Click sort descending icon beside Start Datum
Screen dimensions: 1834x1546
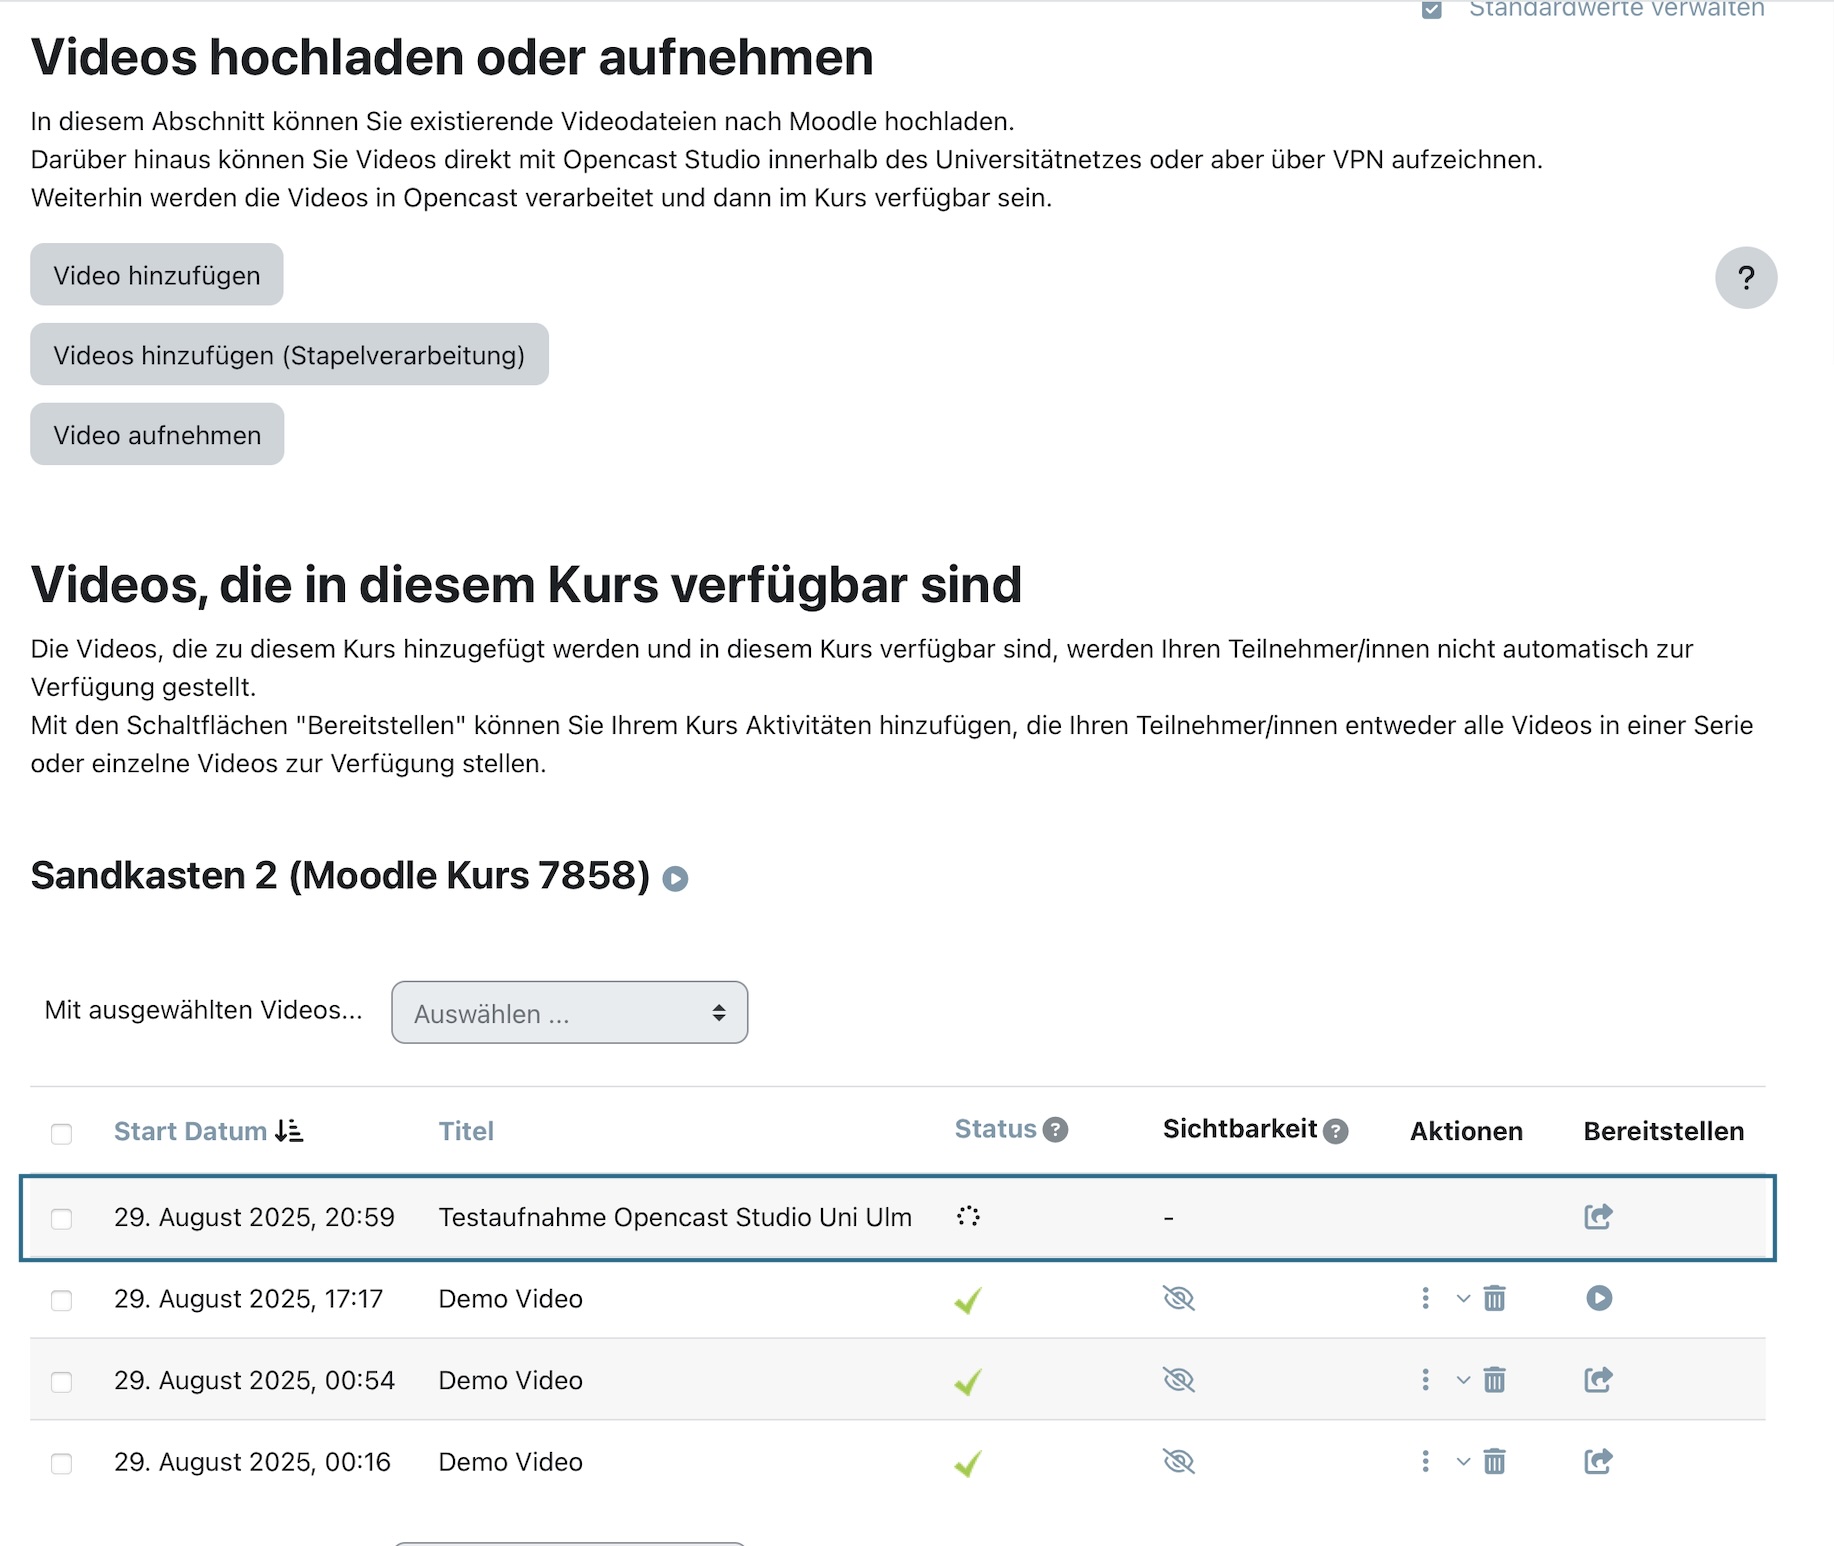(x=289, y=1131)
